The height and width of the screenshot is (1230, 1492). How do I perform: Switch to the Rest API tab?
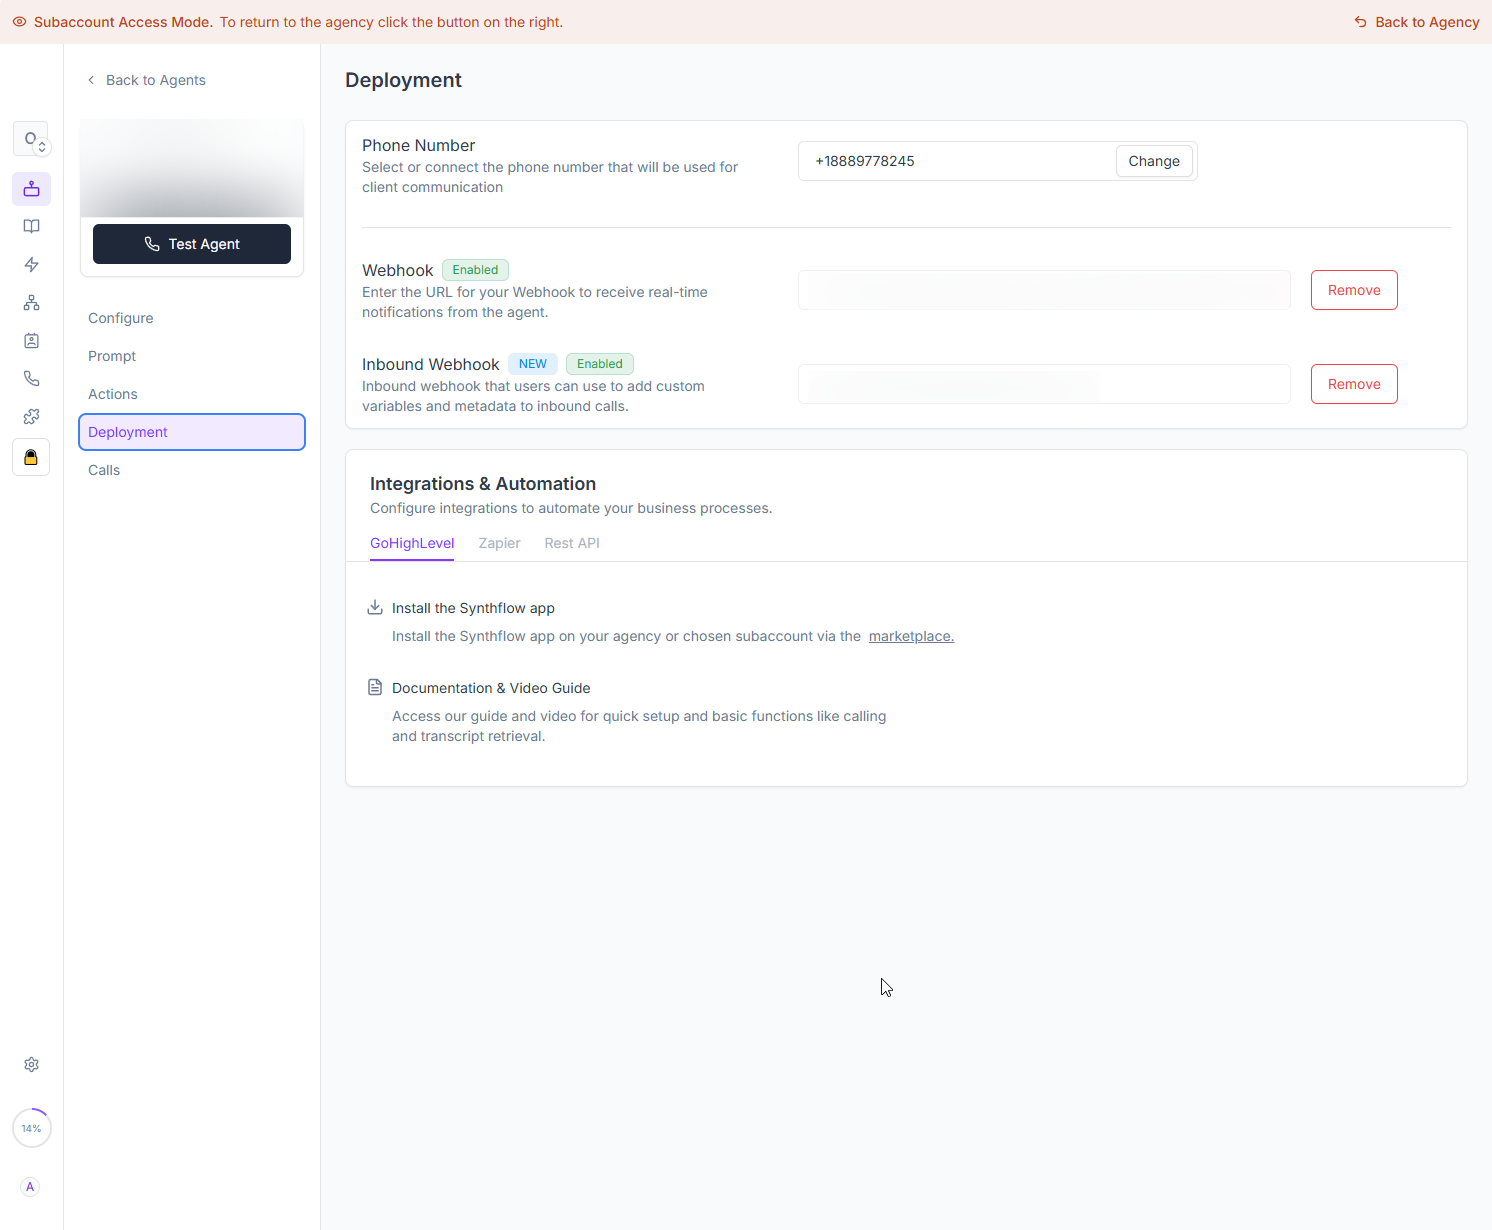click(572, 543)
